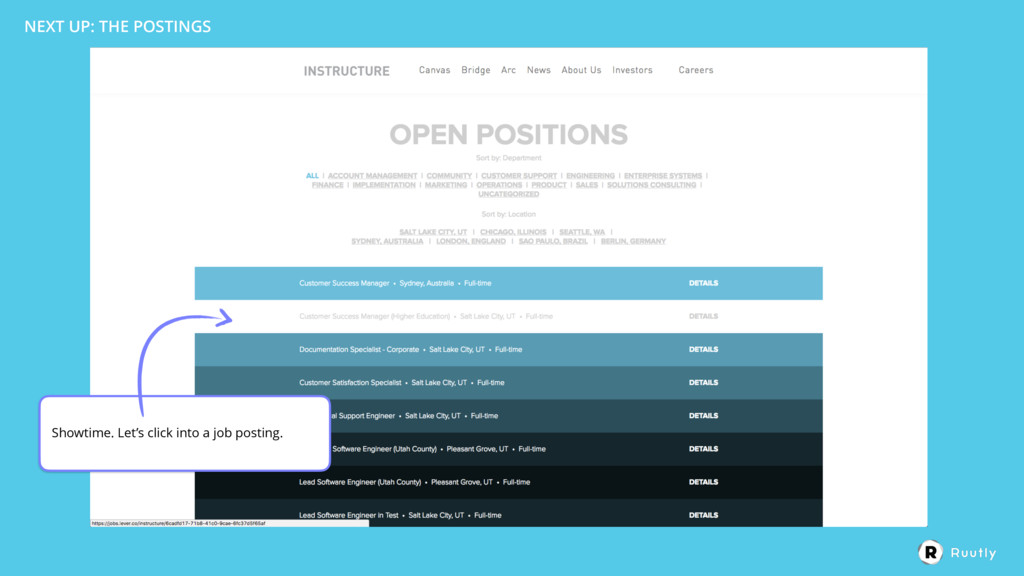Open Lead Software Engineer in Test posting
The image size is (1024, 576).
click(509, 514)
